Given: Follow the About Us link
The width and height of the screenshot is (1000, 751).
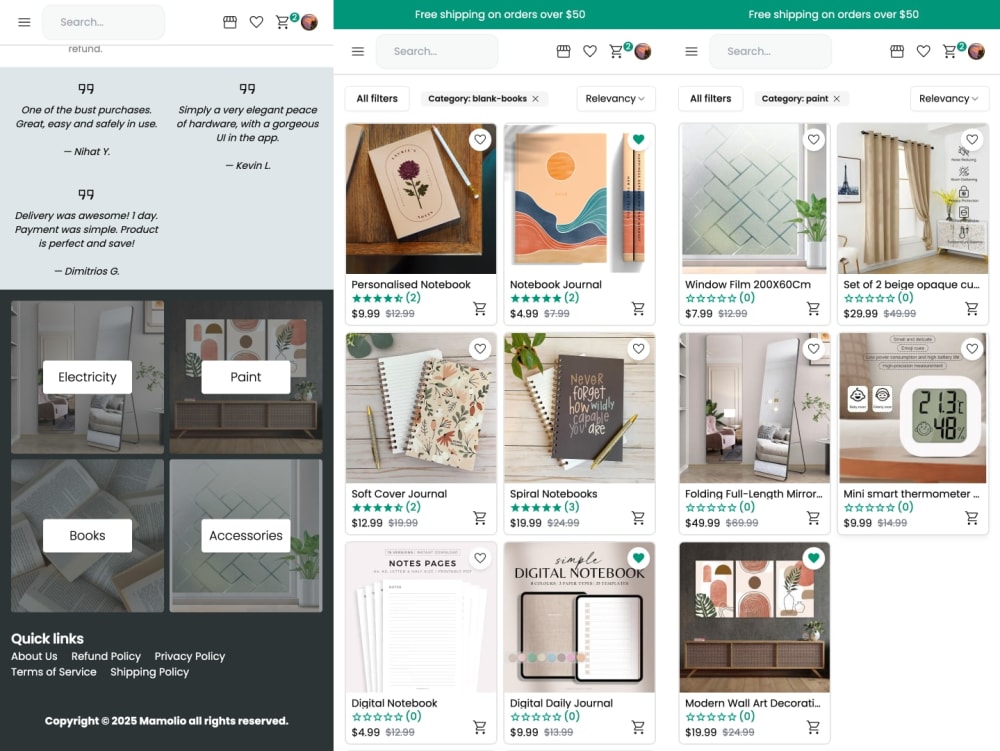Looking at the screenshot, I should click(x=34, y=656).
